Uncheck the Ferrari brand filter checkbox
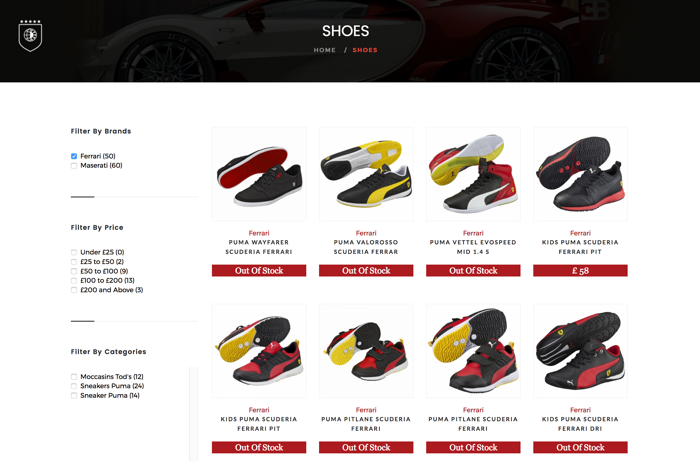 (74, 156)
